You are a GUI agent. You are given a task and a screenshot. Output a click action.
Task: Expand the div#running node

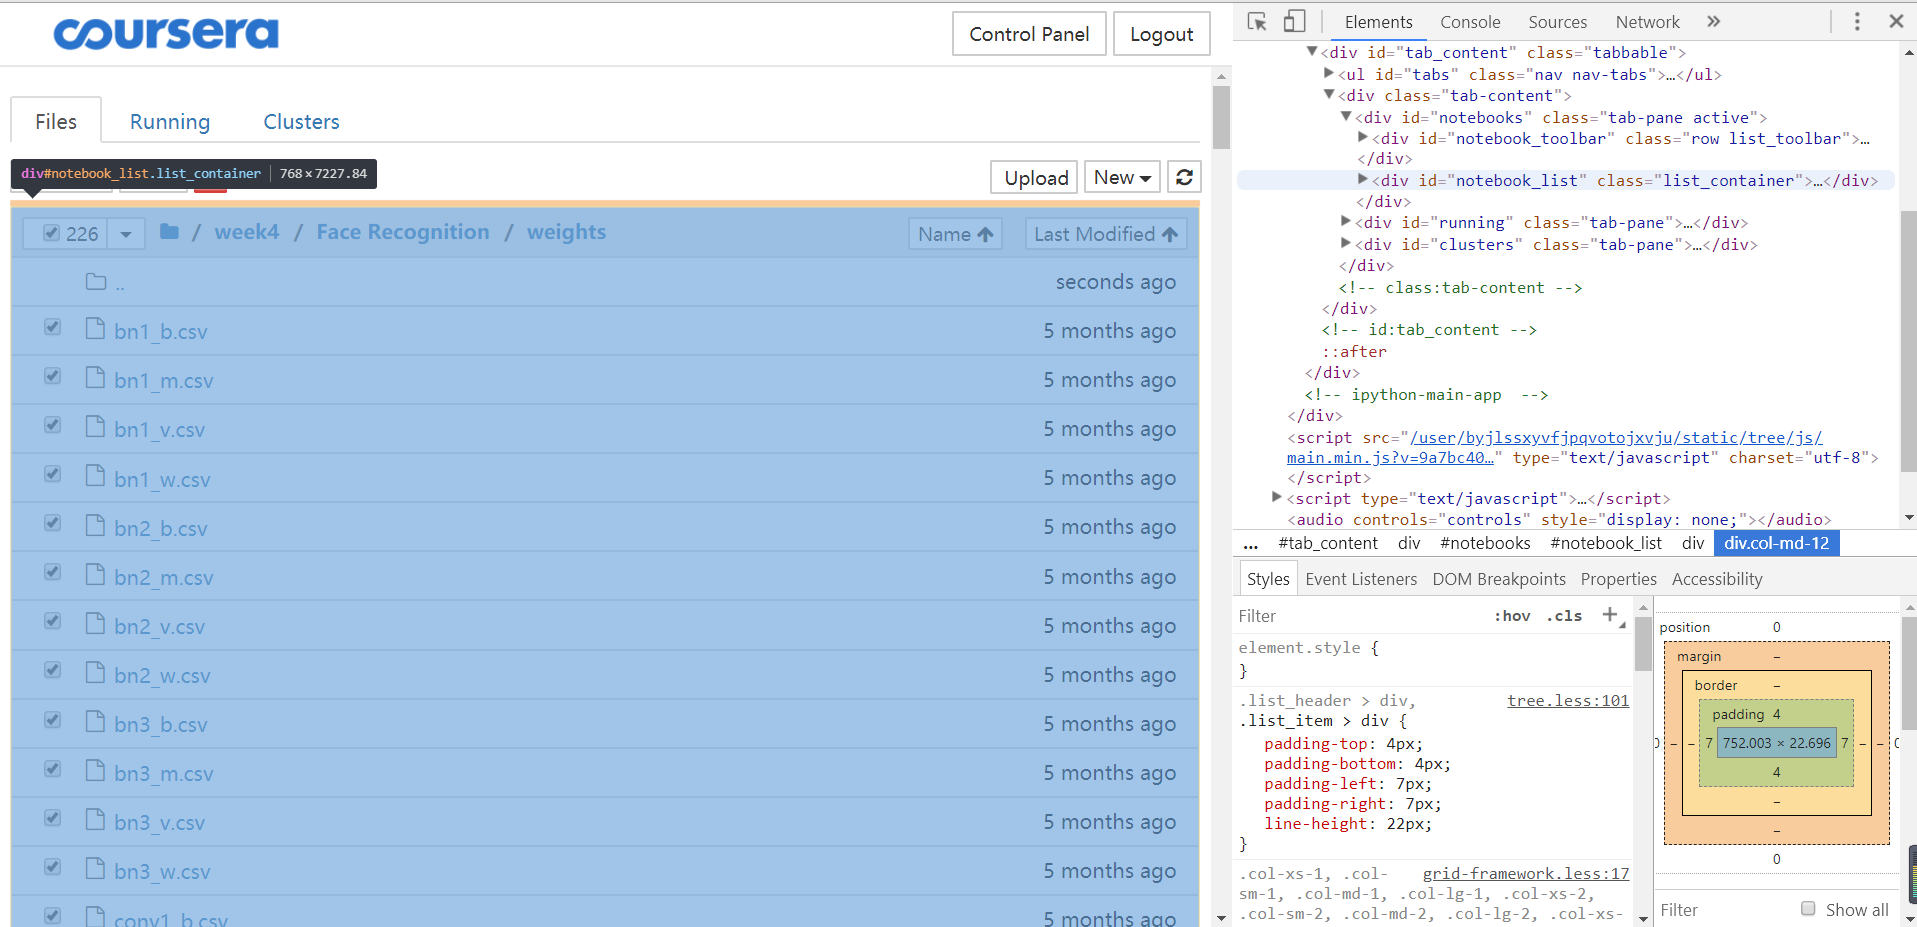click(x=1346, y=222)
